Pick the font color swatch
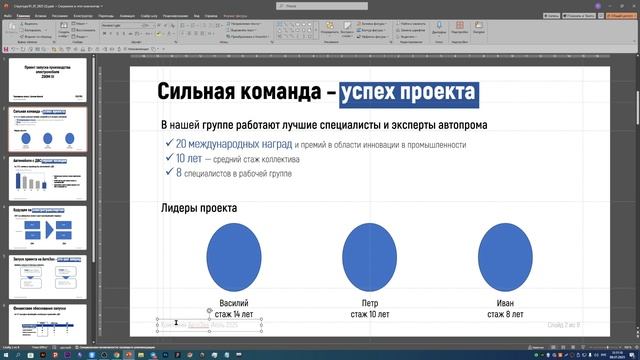This screenshot has width=640, height=360. click(x=169, y=33)
